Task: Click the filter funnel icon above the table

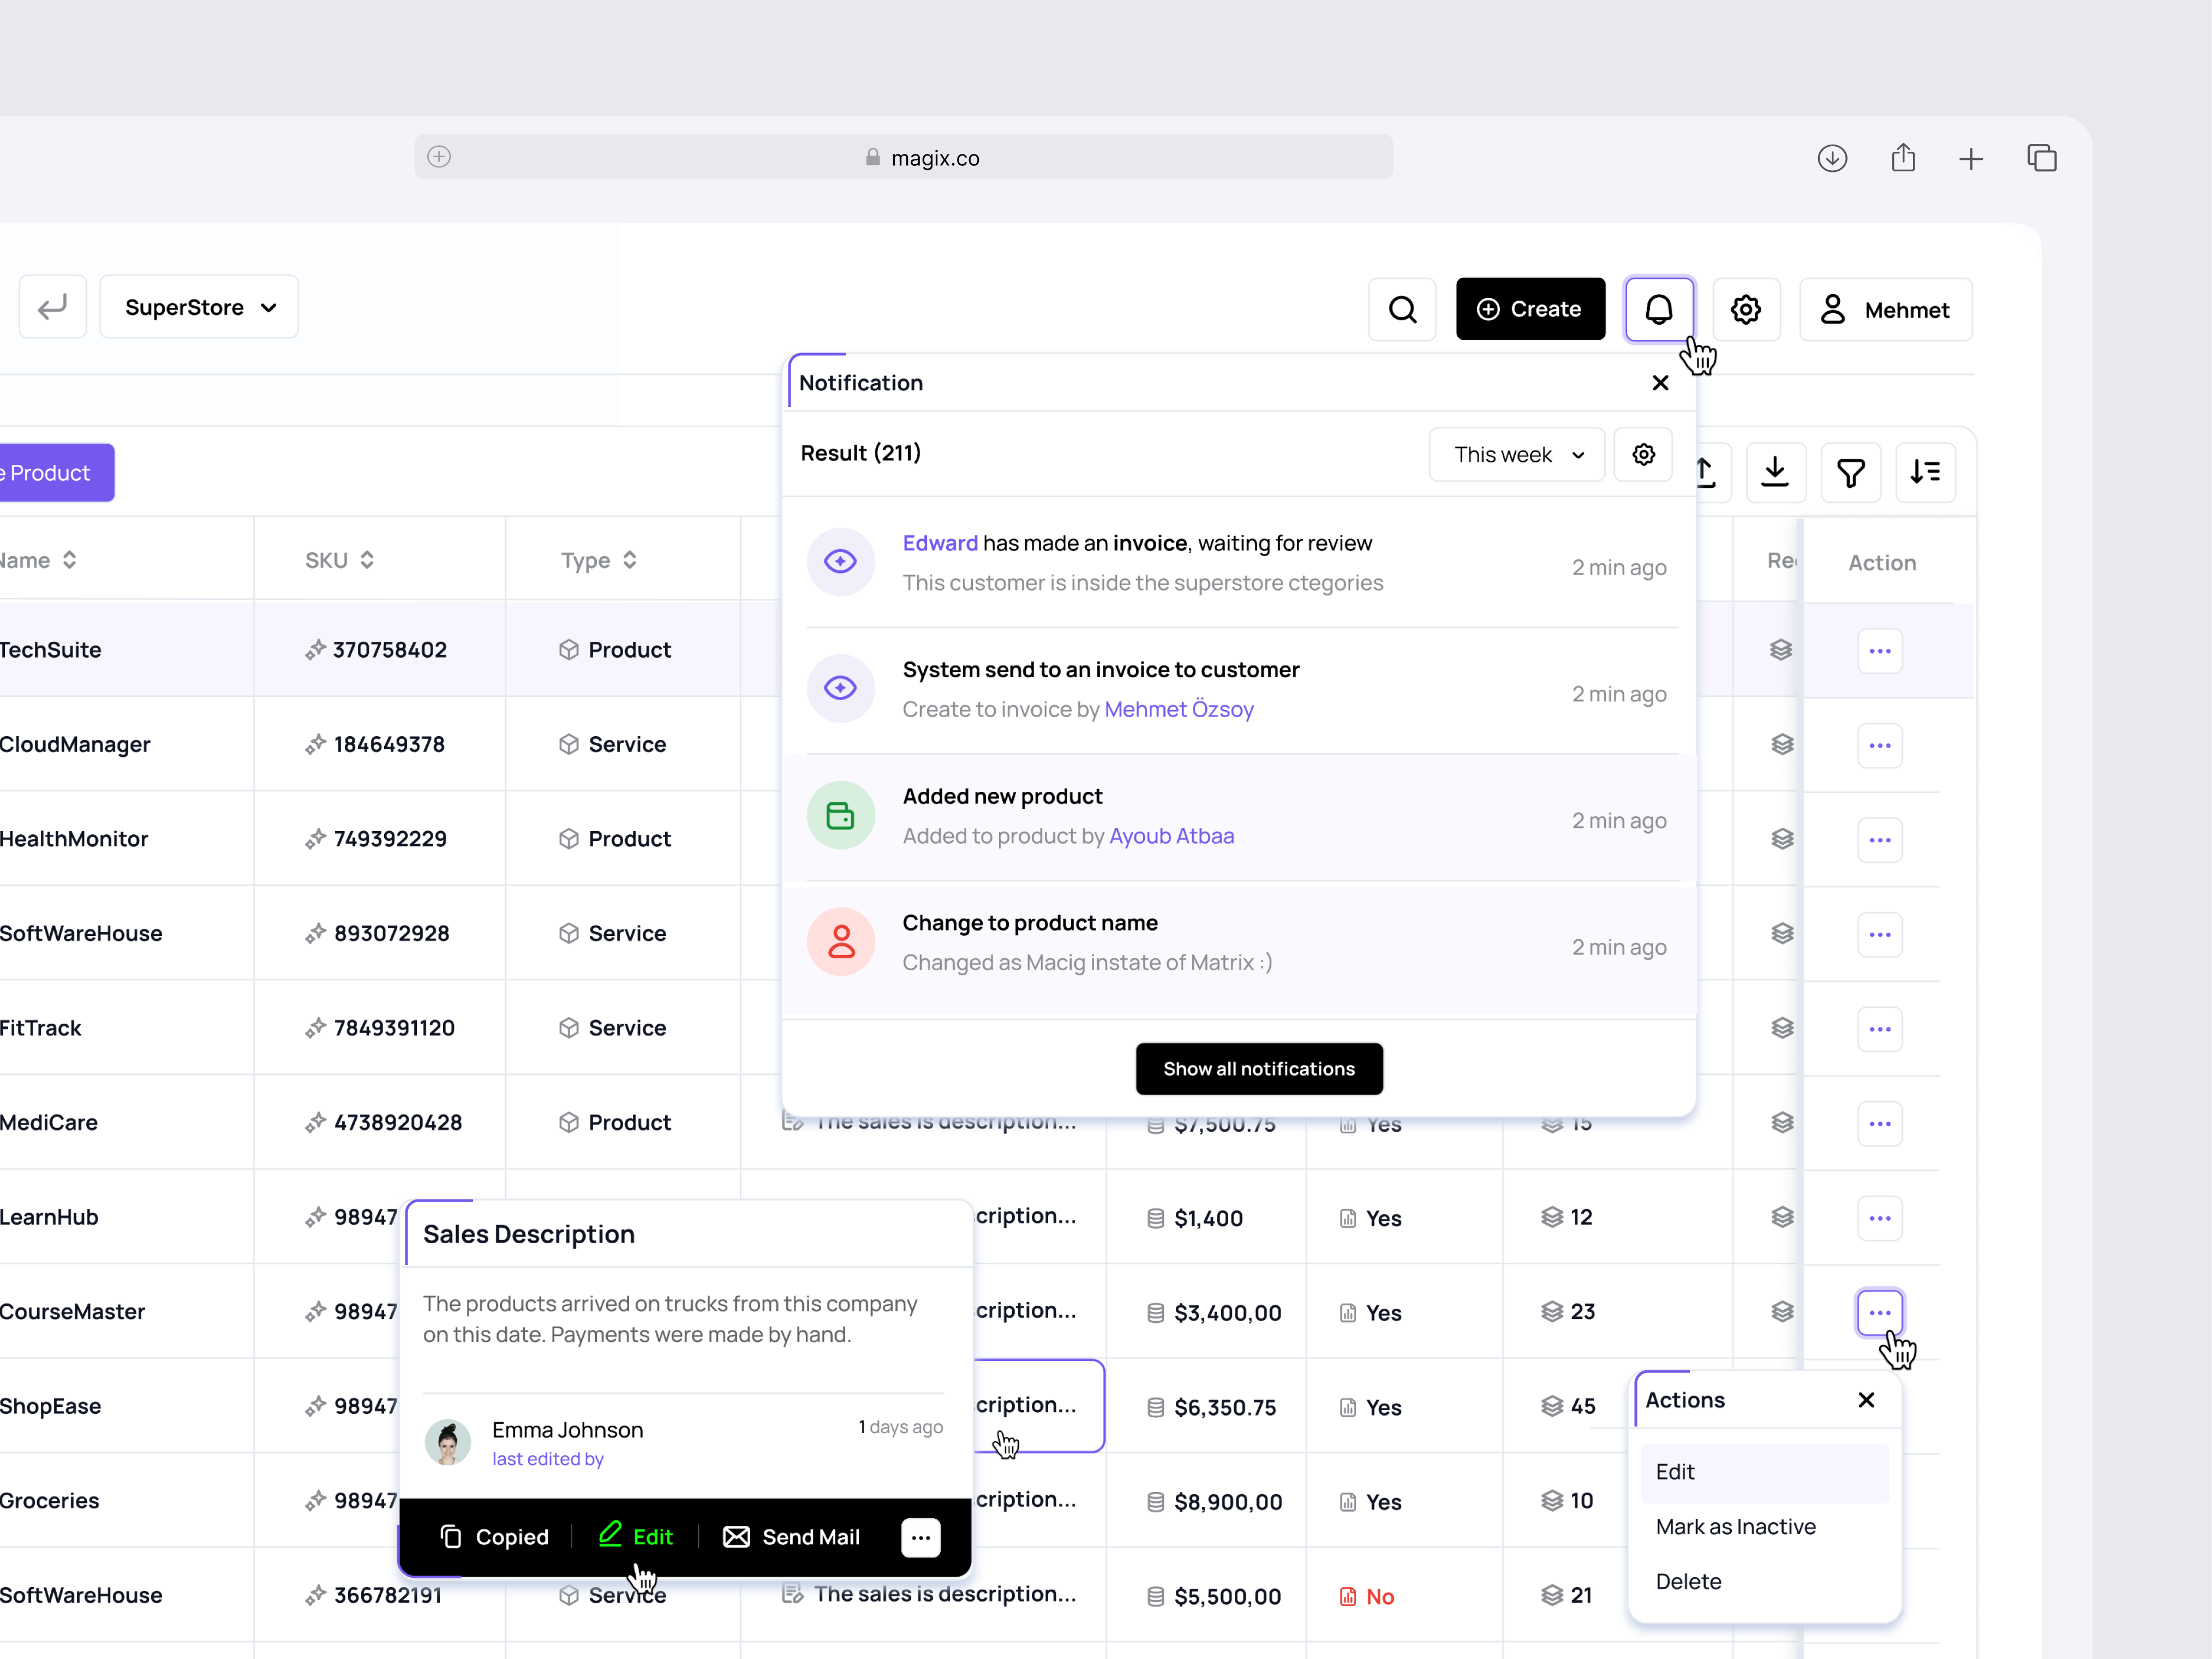Action: (1851, 472)
